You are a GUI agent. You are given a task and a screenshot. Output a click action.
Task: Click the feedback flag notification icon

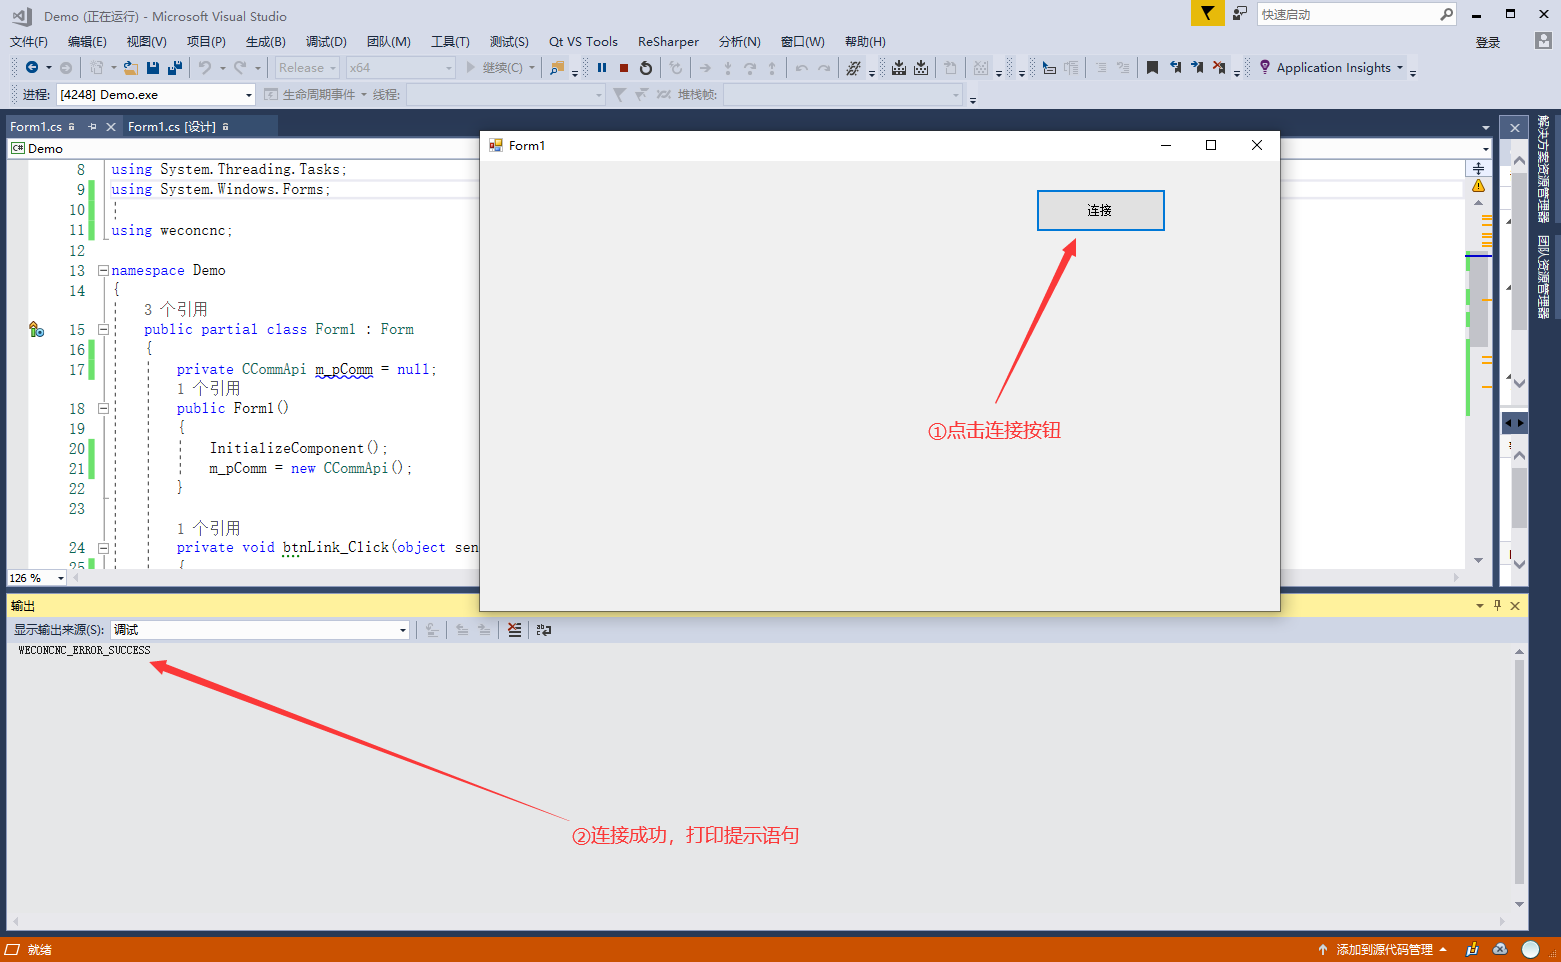1207,14
